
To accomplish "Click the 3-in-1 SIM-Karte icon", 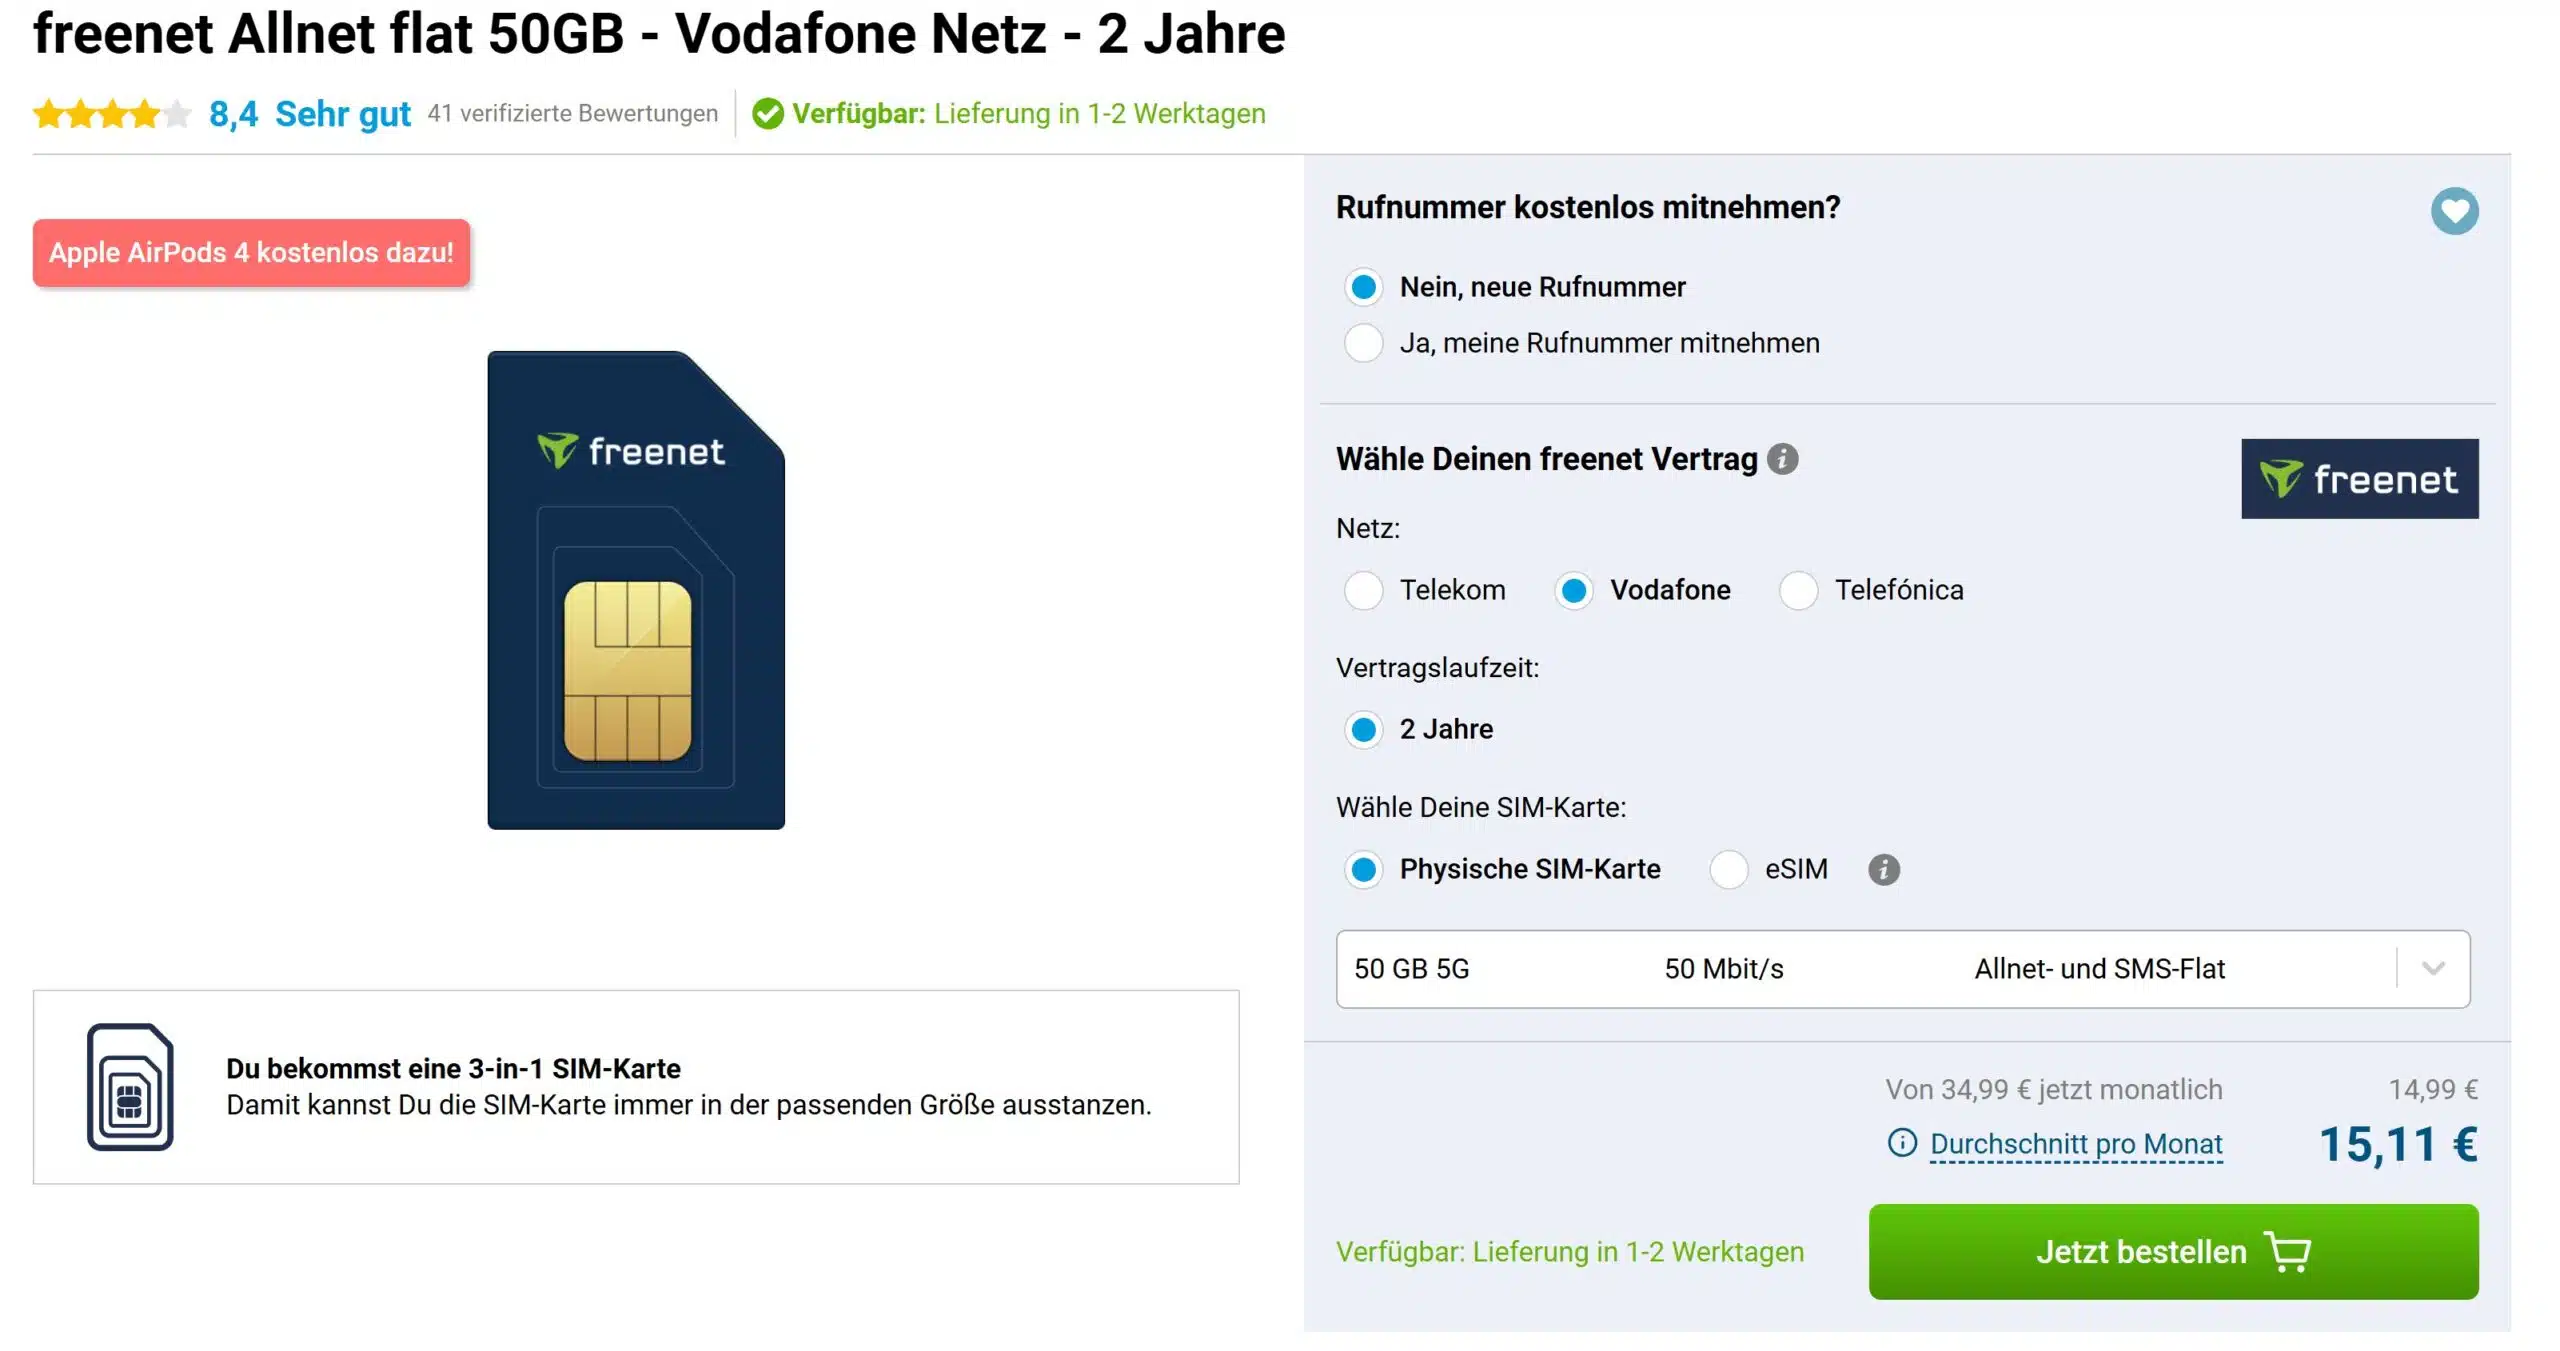I will point(130,1086).
